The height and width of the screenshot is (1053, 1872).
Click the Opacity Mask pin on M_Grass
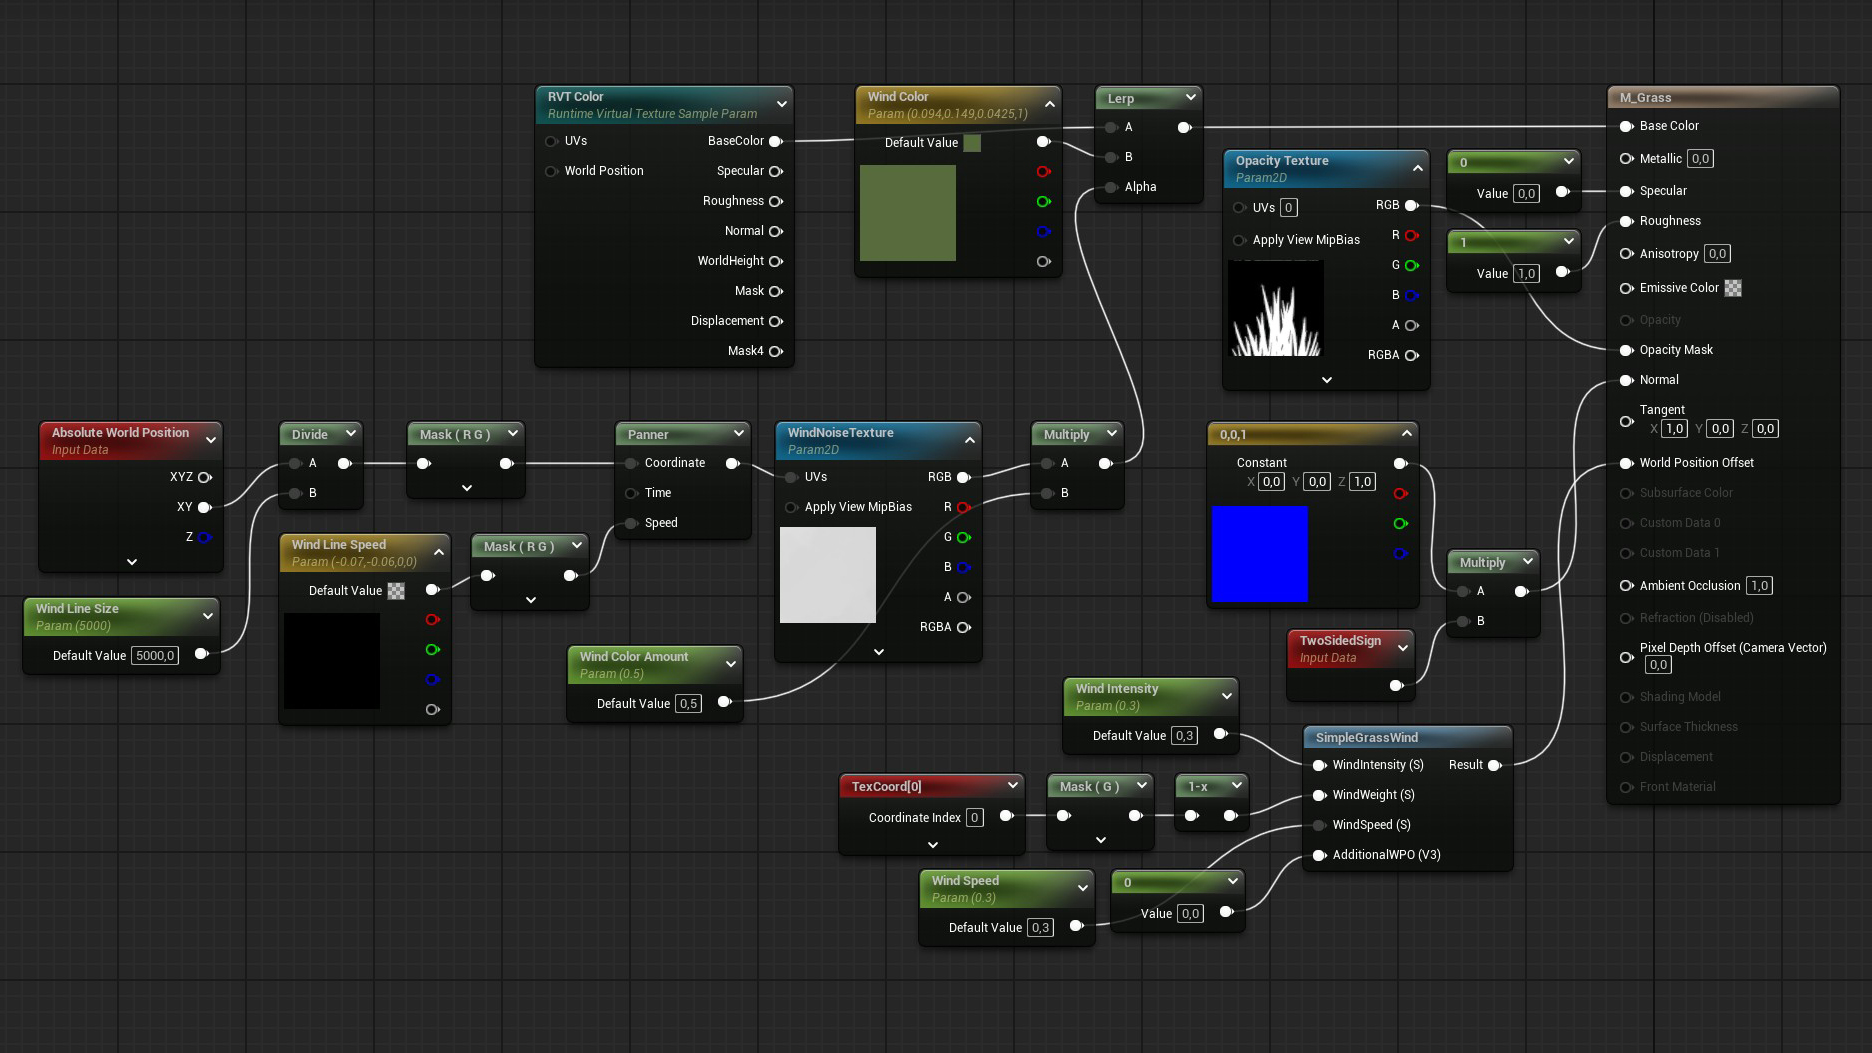(x=1625, y=350)
